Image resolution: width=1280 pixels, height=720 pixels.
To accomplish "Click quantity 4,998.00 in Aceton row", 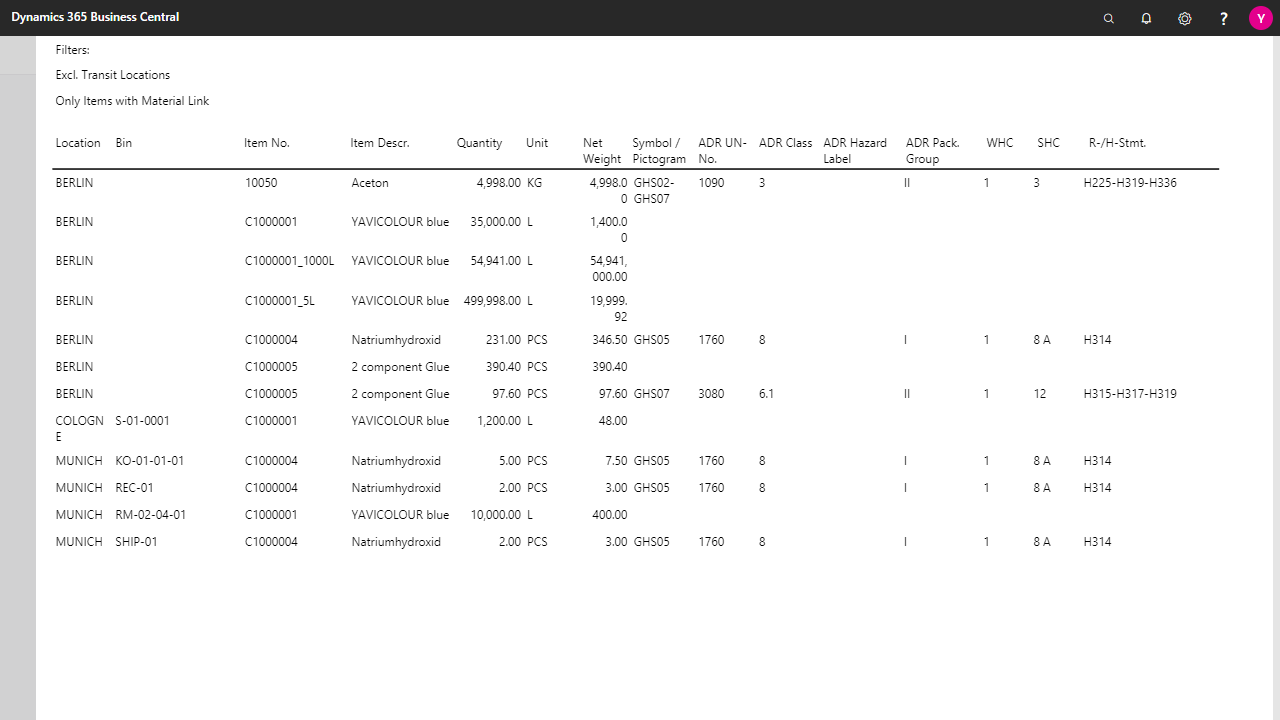I will click(x=498, y=183).
